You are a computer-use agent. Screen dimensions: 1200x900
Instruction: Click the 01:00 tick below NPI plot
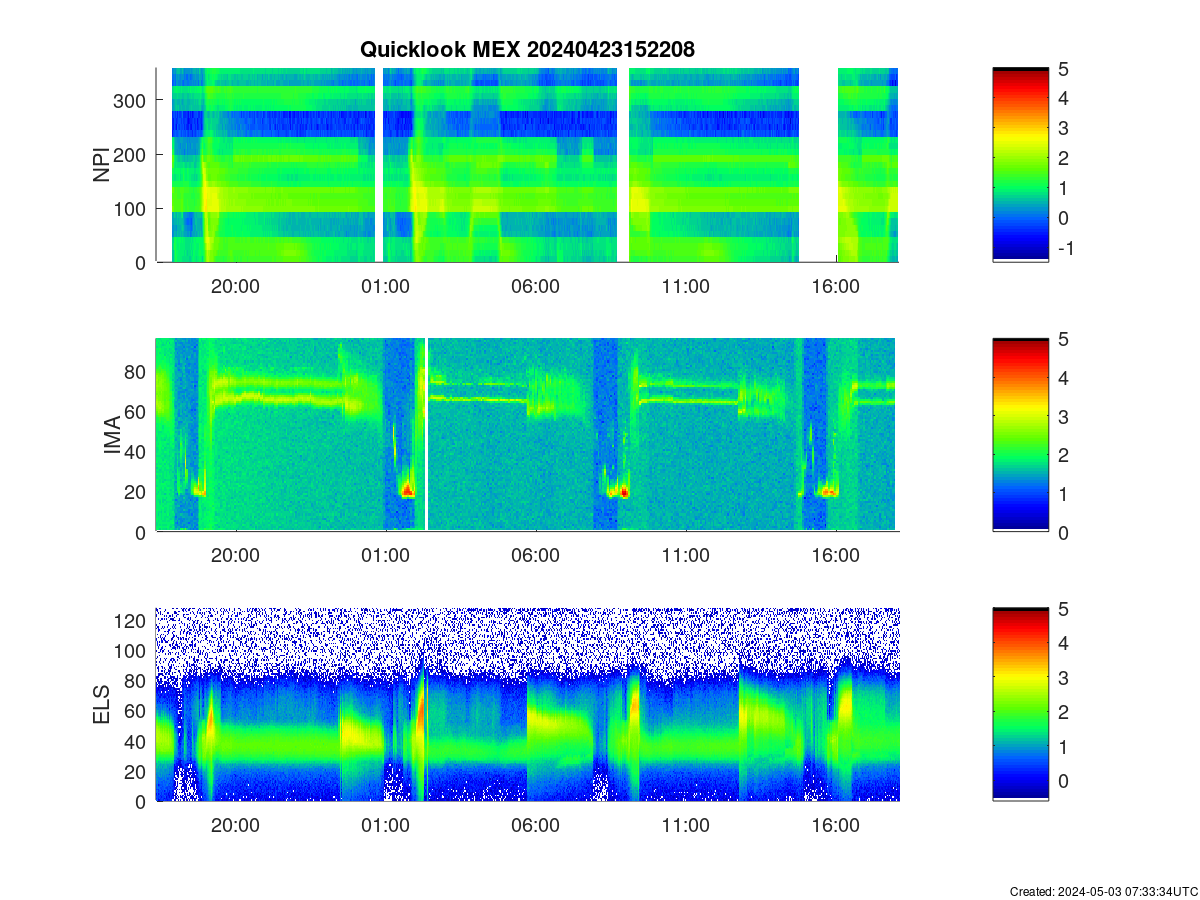385,286
